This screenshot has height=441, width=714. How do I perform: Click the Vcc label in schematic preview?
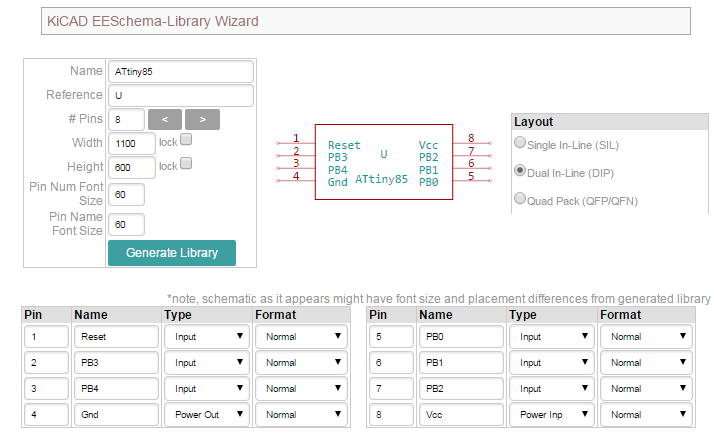tap(428, 145)
